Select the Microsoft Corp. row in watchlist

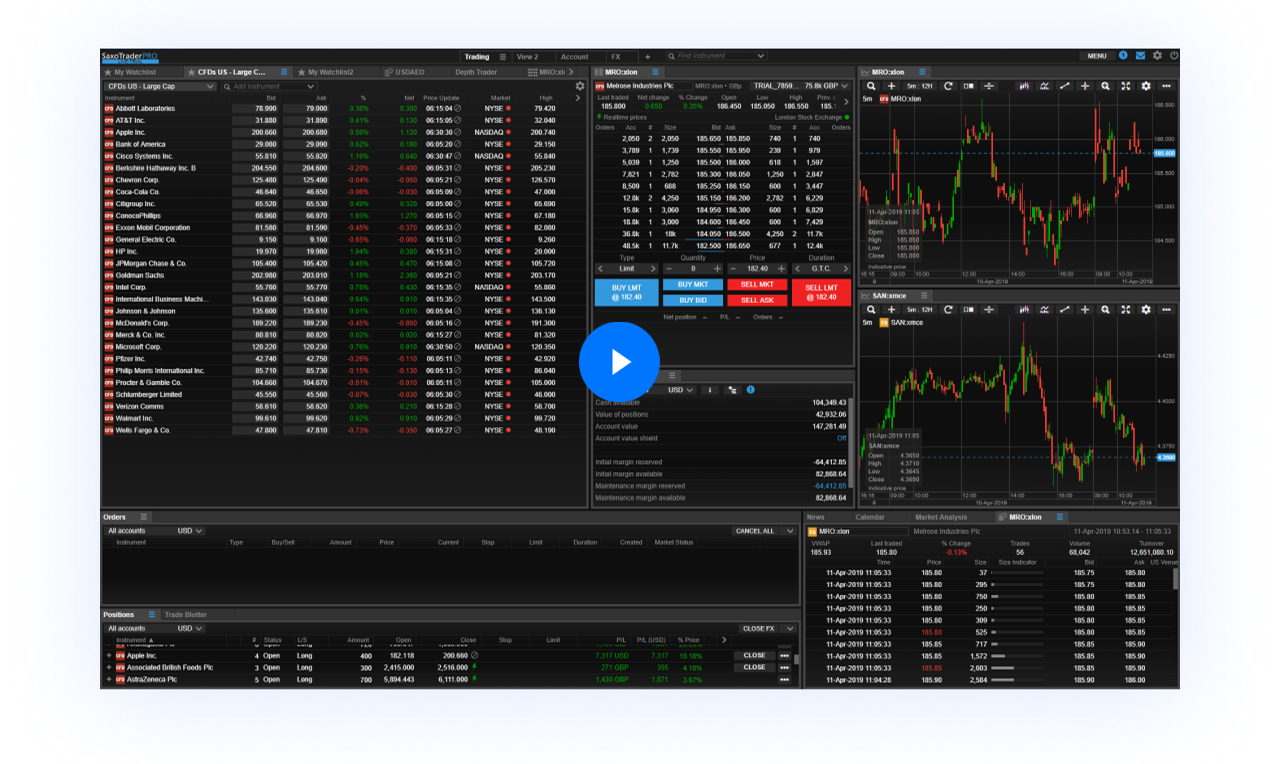click(344, 347)
